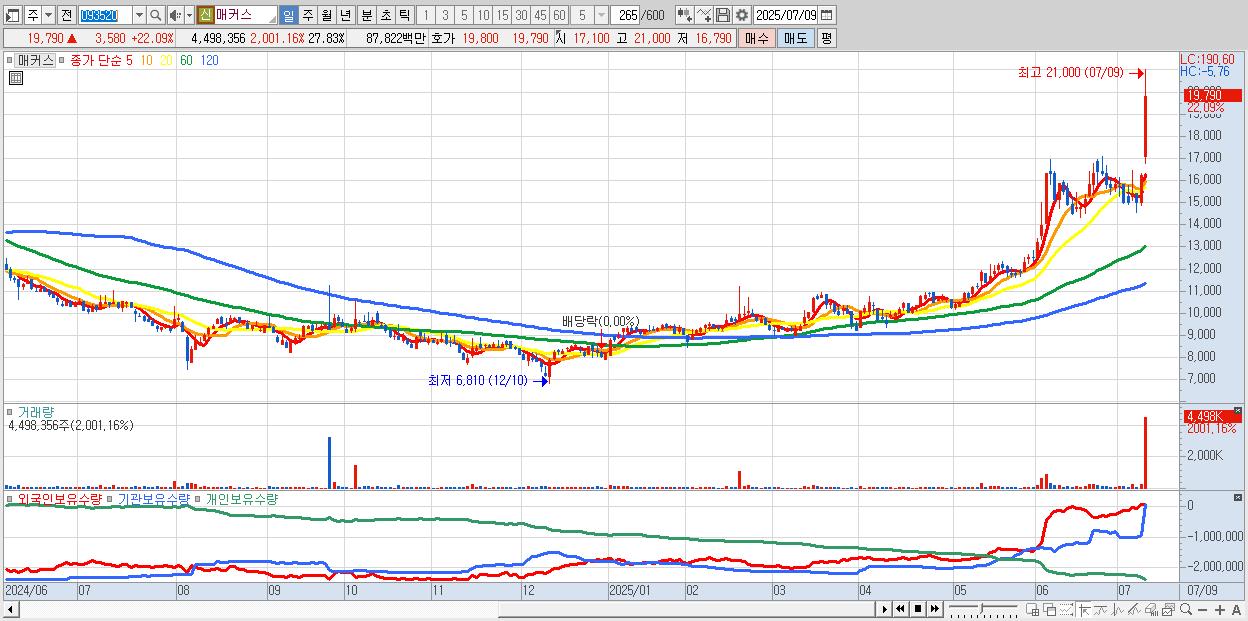Click the stock code input field 093520
The height and width of the screenshot is (621, 1248).
point(105,15)
